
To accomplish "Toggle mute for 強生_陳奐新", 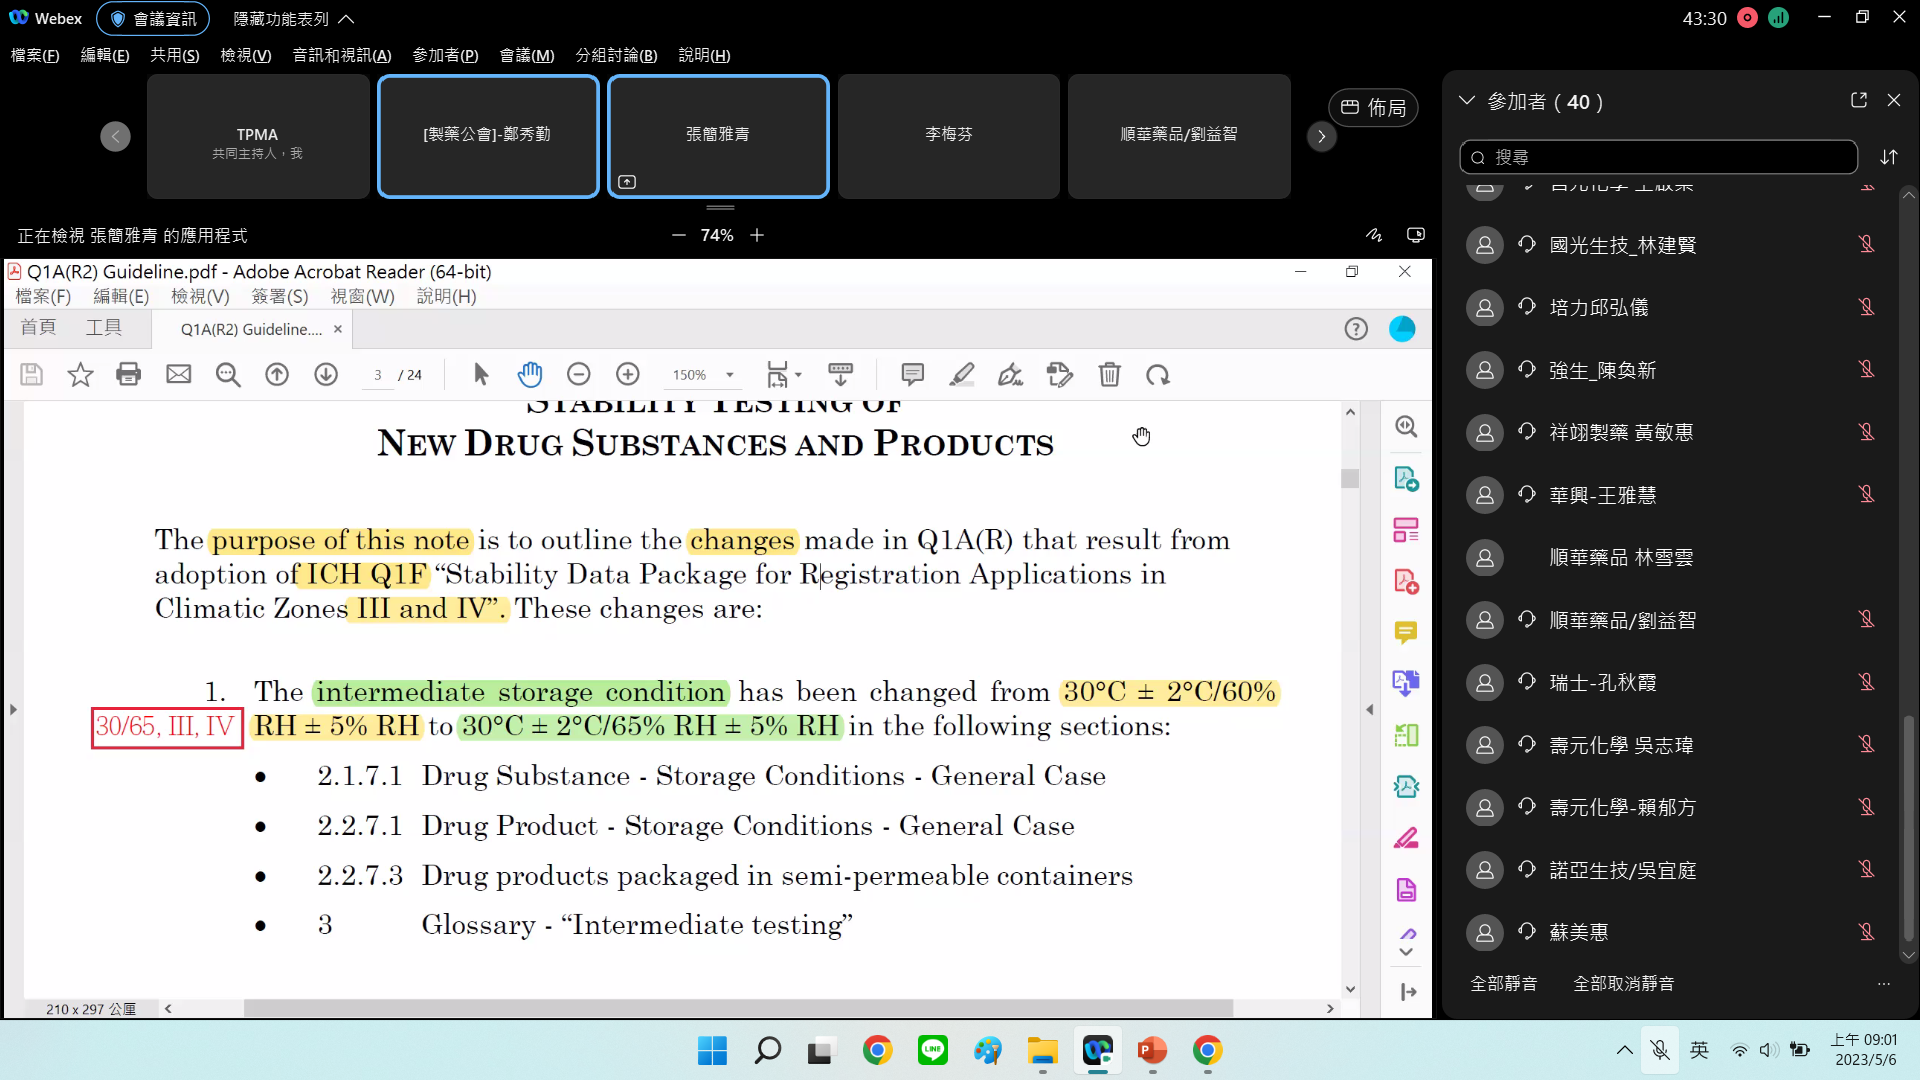I will (x=1866, y=369).
